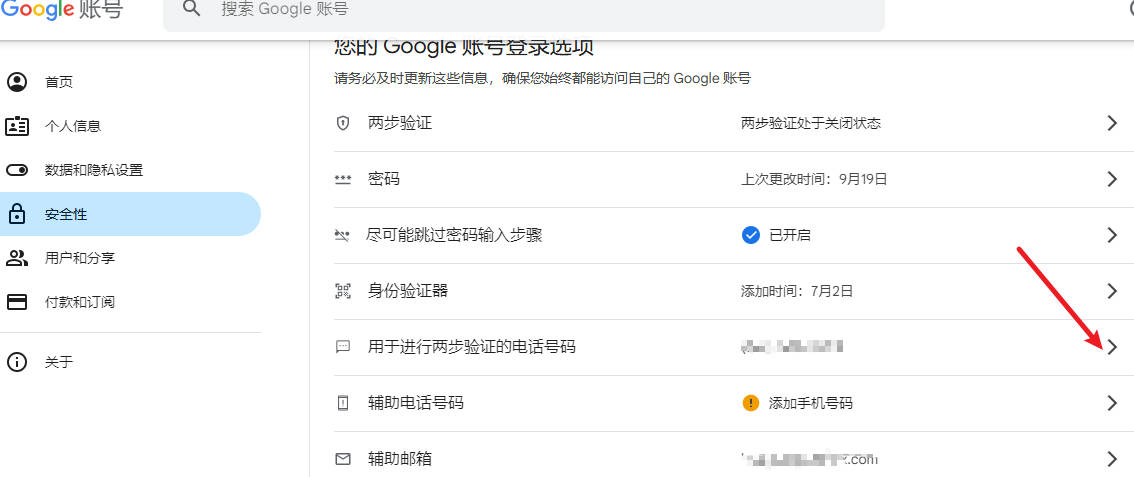Expand 密码 row with its chevron
This screenshot has height=477, width=1134.
tap(1112, 179)
